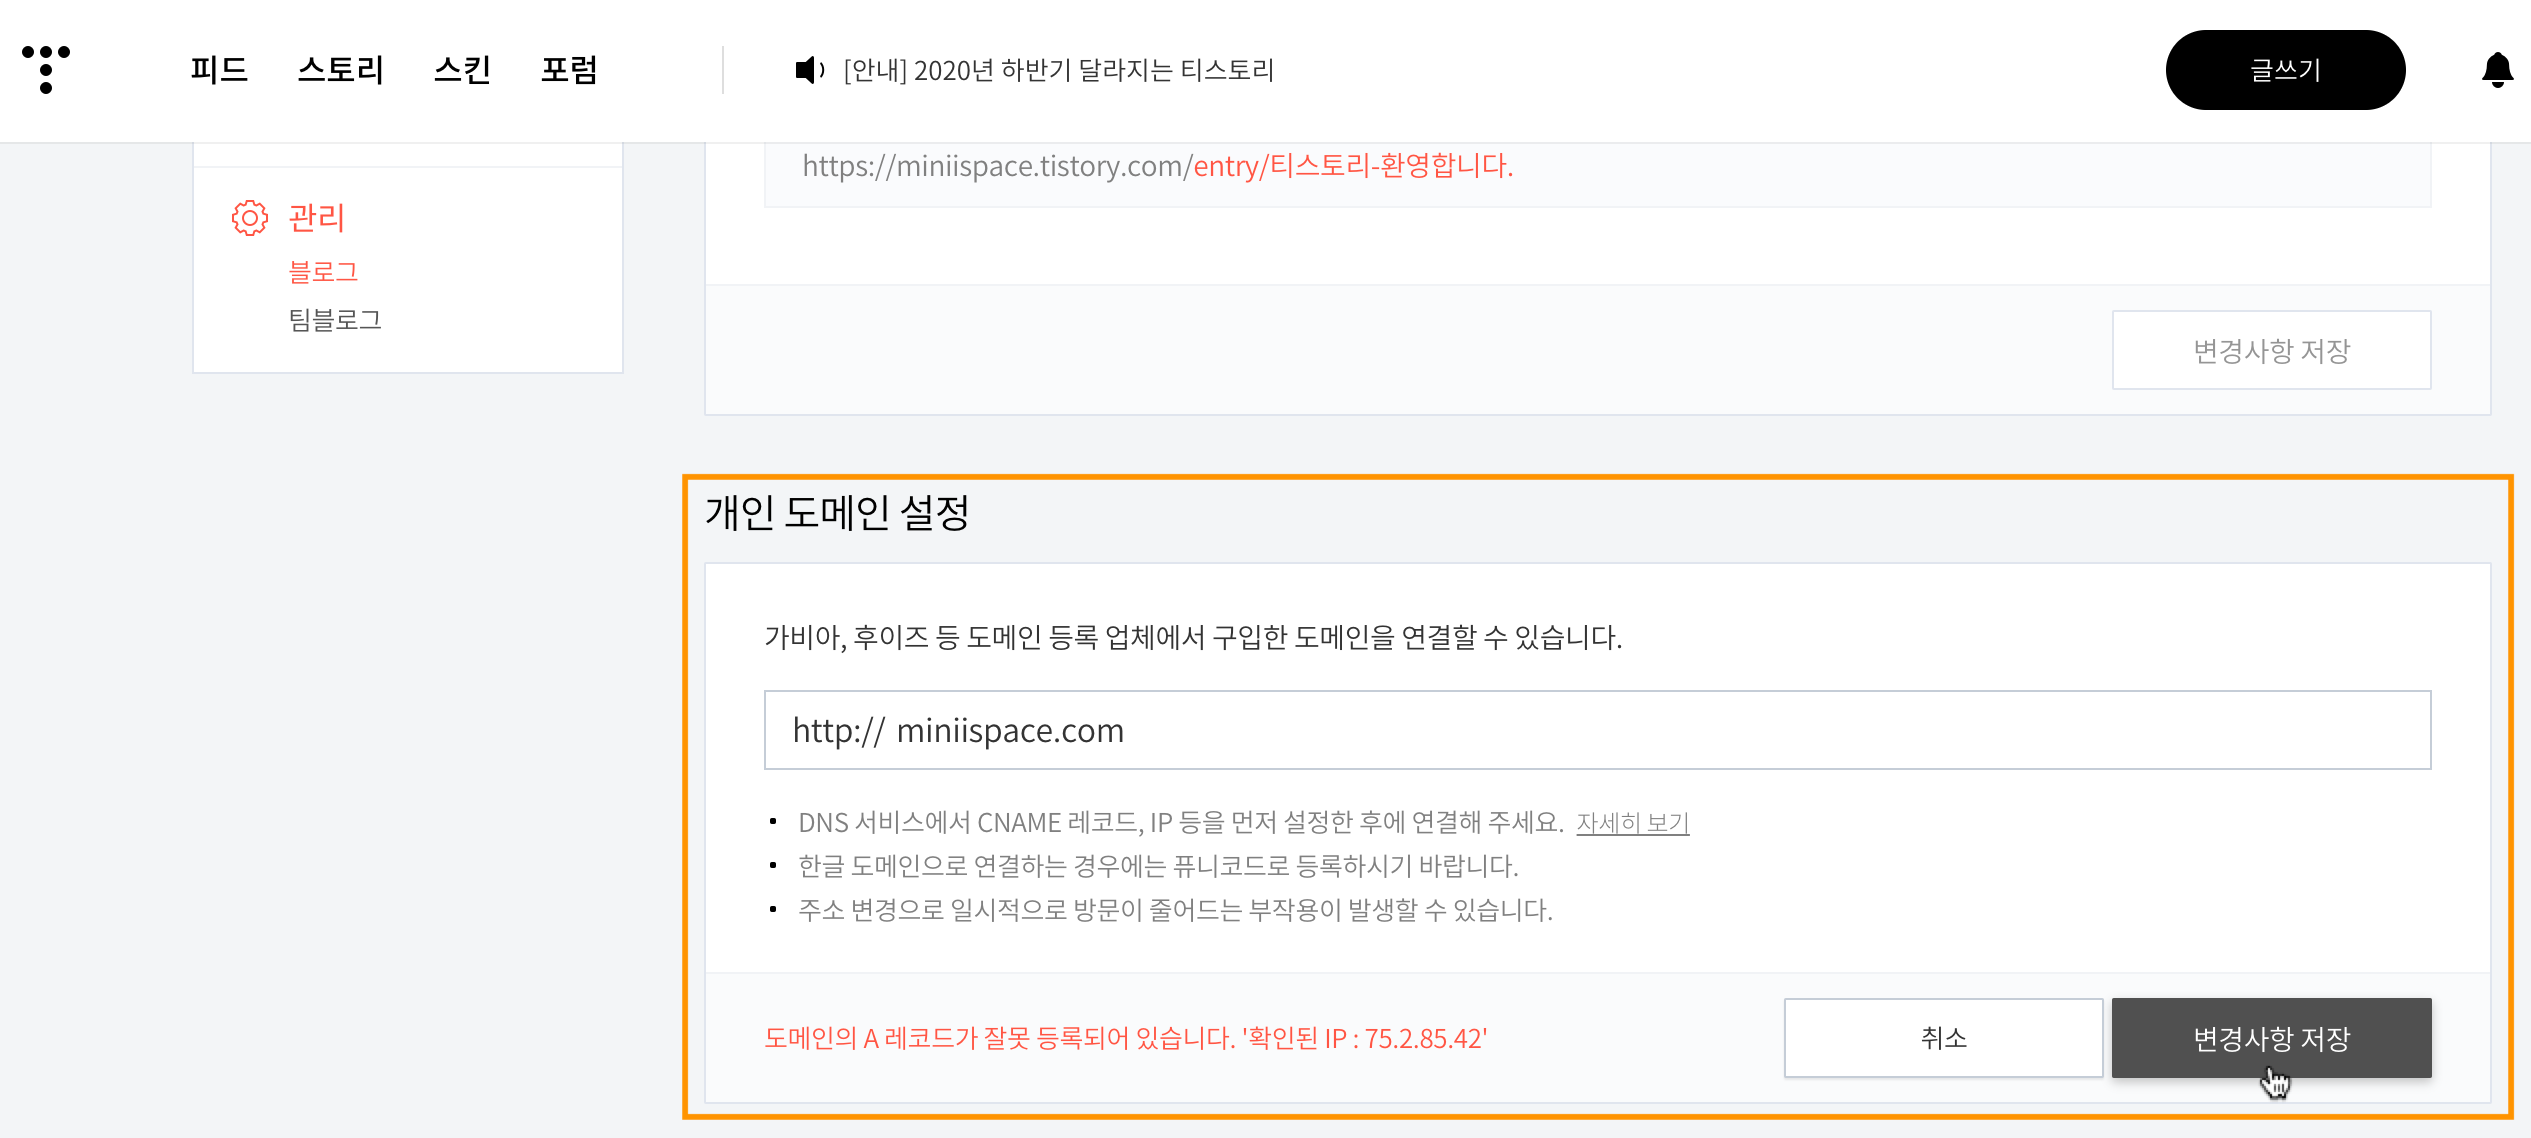Click the Tistory dots logo icon

tap(46, 69)
